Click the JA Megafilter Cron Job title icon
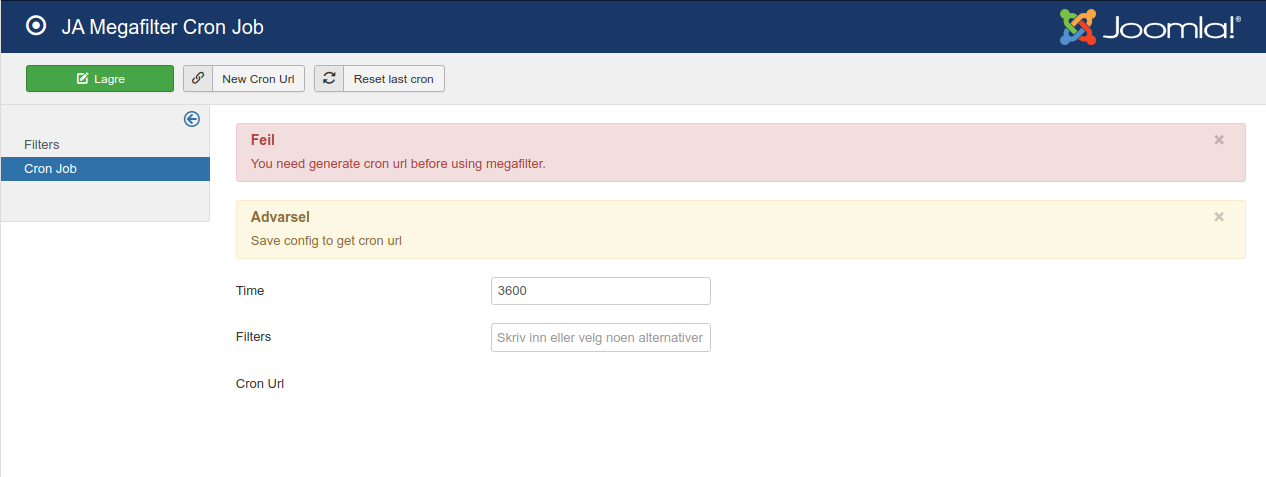This screenshot has width=1266, height=477. [36, 27]
